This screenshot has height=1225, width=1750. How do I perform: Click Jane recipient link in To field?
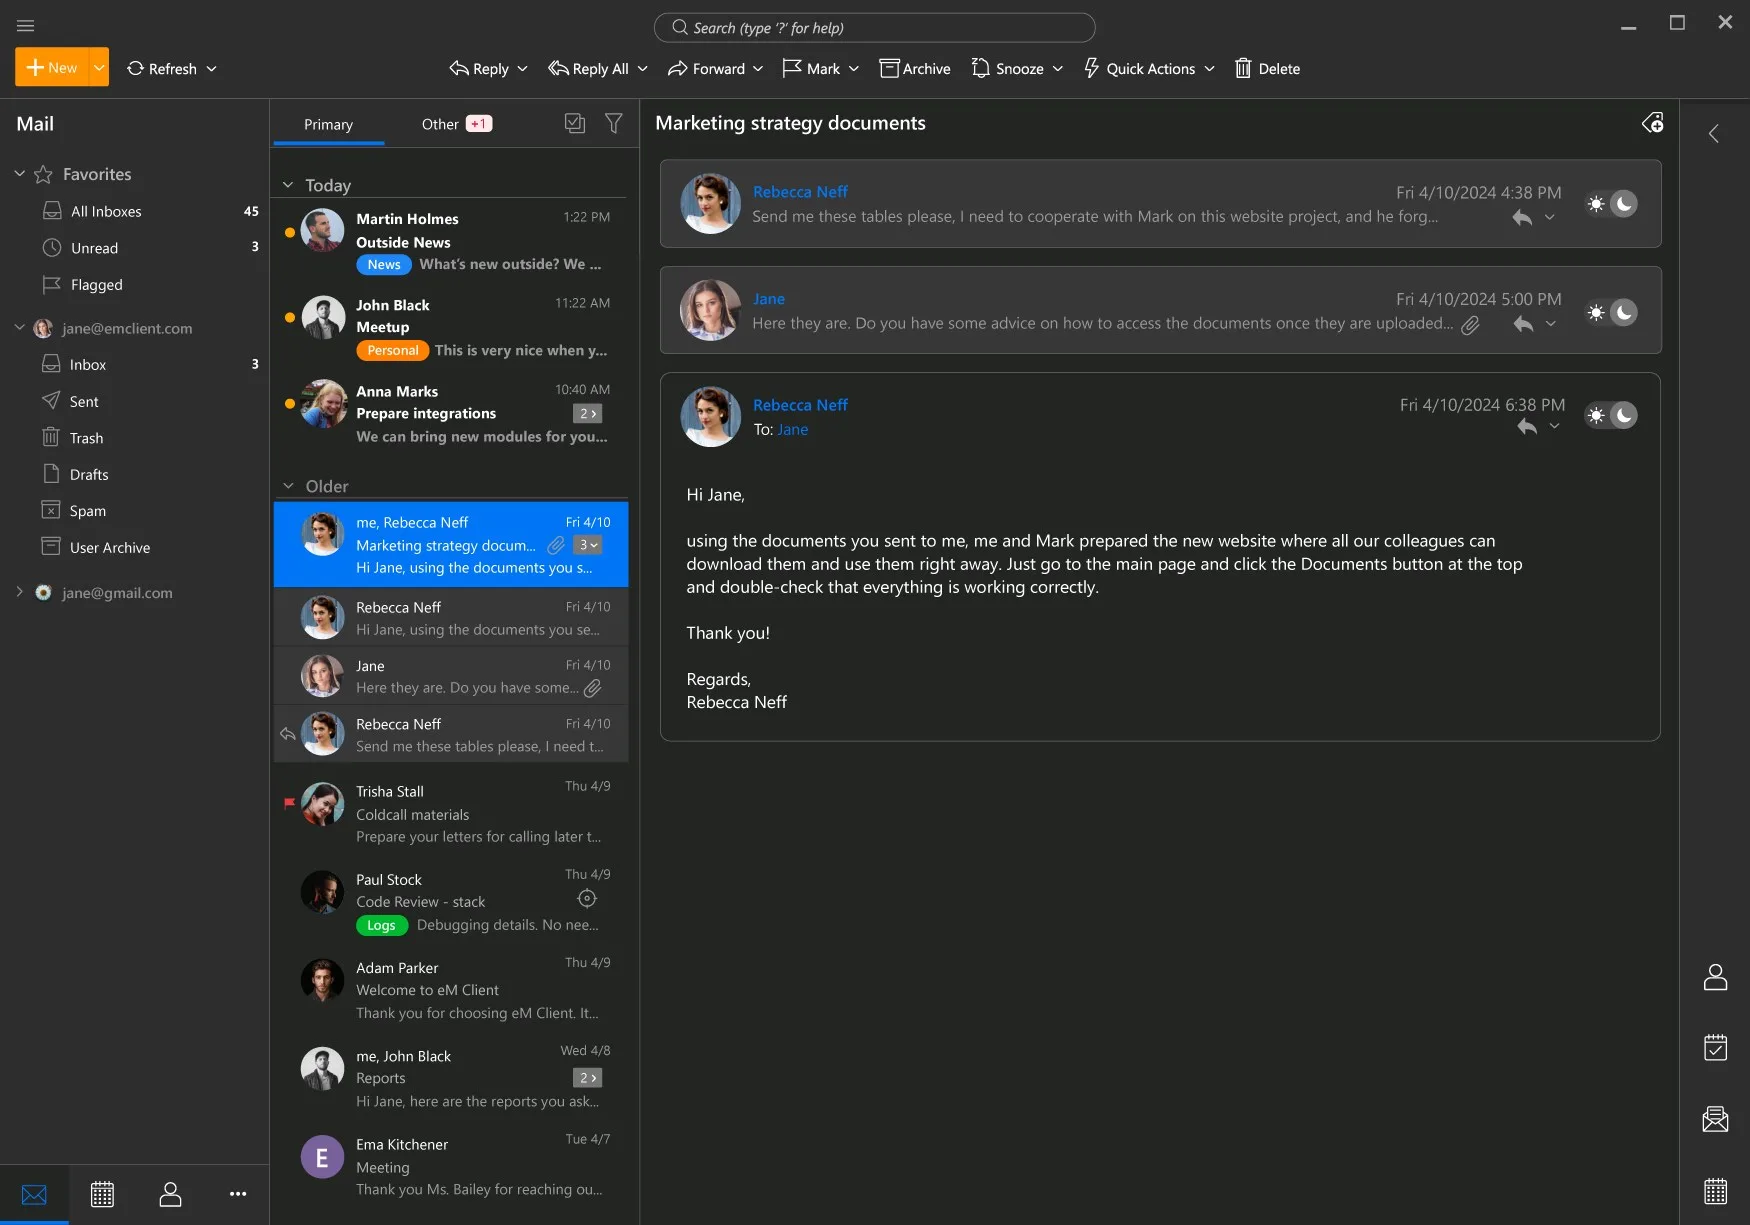pyautogui.click(x=792, y=430)
